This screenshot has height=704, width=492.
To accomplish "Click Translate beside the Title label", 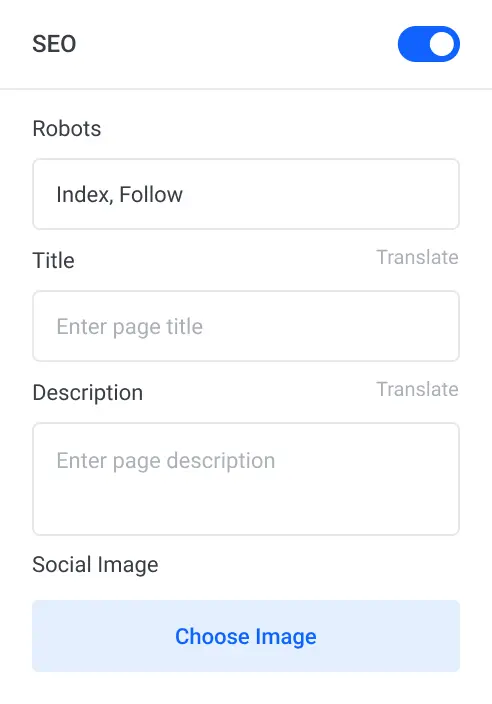I will click(x=417, y=258).
